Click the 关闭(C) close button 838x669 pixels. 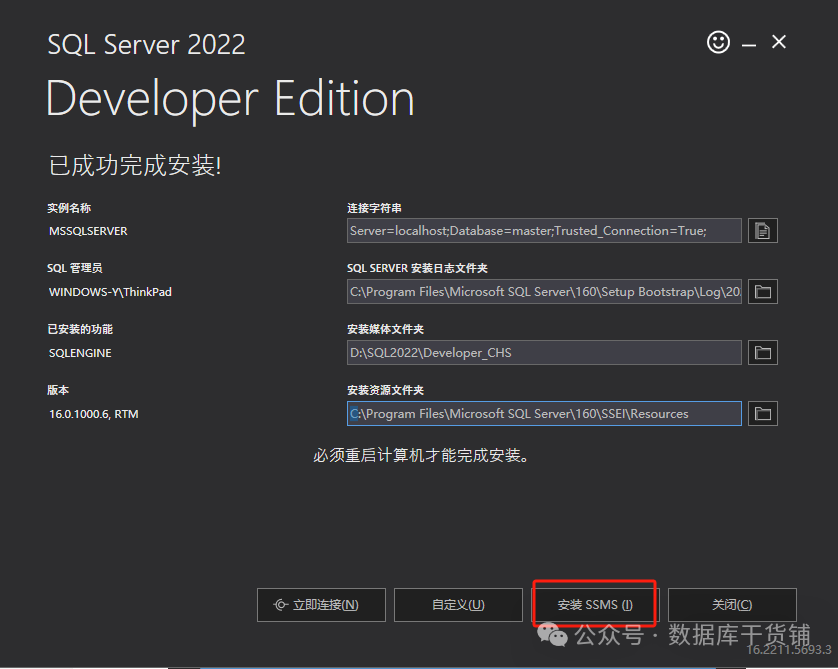[732, 605]
